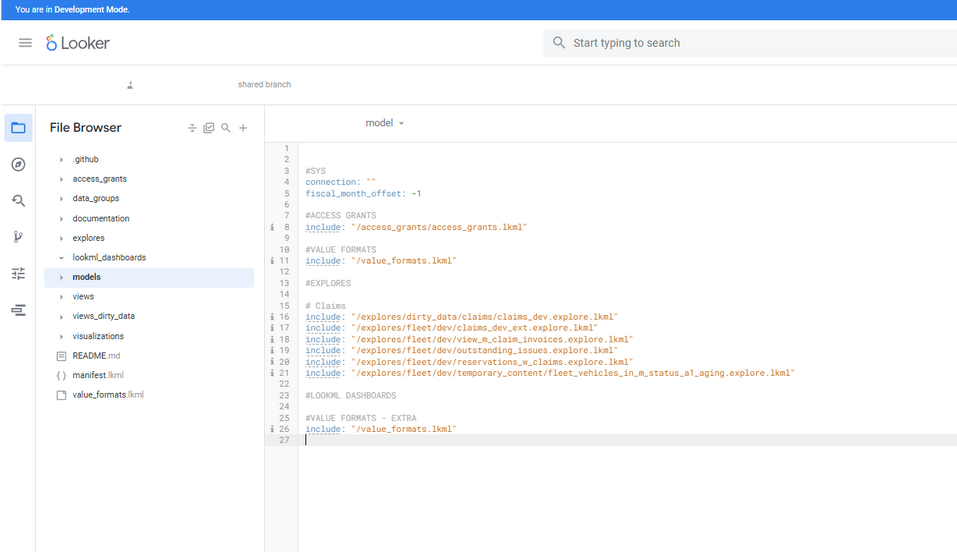Viewport: 957px width, 552px height.
Task: Click info marker on line 18
Action: tap(272, 340)
